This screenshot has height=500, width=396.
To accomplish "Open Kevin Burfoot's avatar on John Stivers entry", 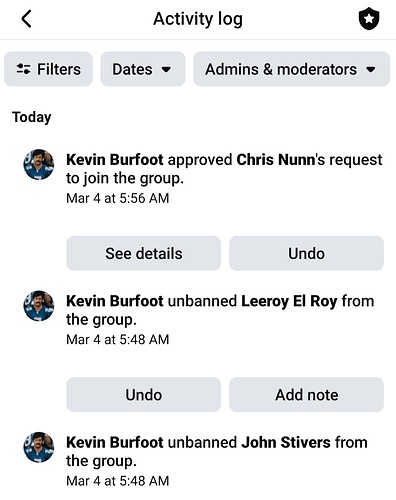I will (x=39, y=447).
